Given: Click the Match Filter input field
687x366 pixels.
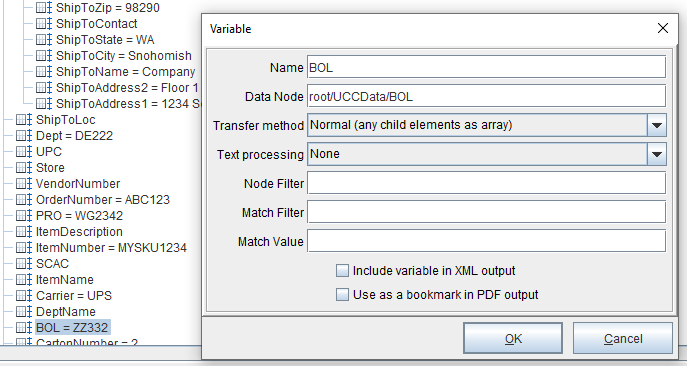Looking at the screenshot, I should coord(486,212).
